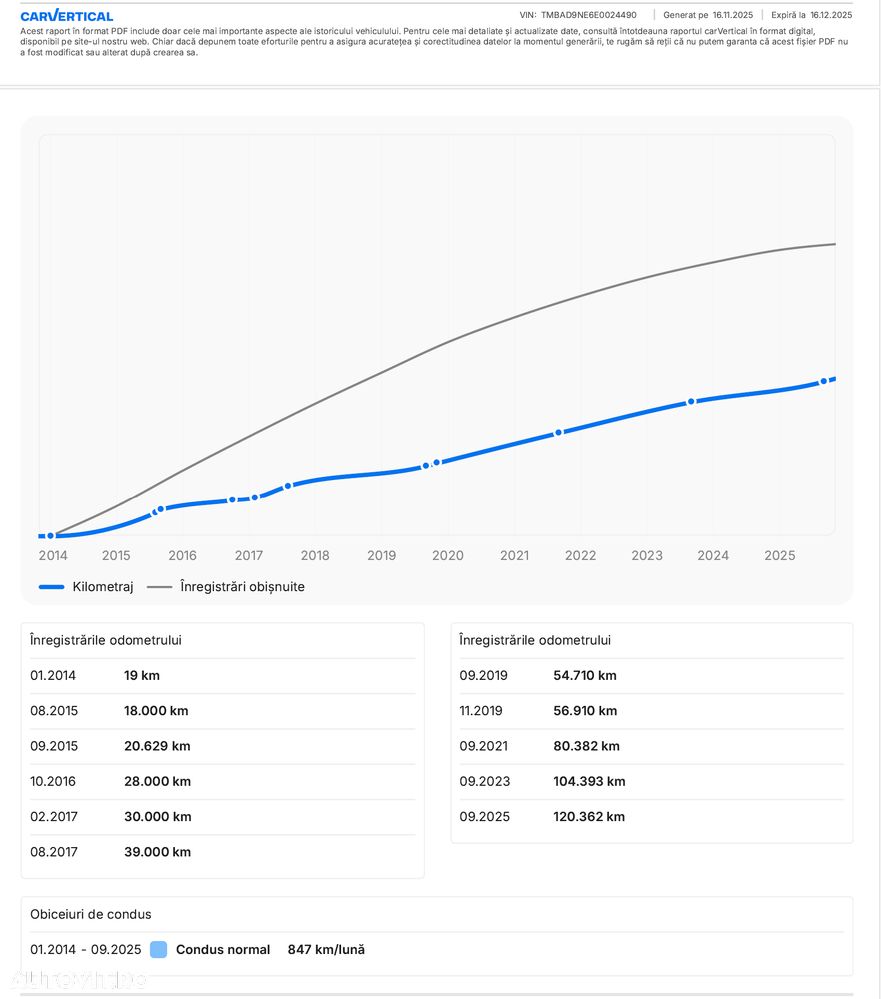The width and height of the screenshot is (881, 999).
Task: Click the Obiceiuri de condus section heading
Action: pyautogui.click(x=91, y=914)
